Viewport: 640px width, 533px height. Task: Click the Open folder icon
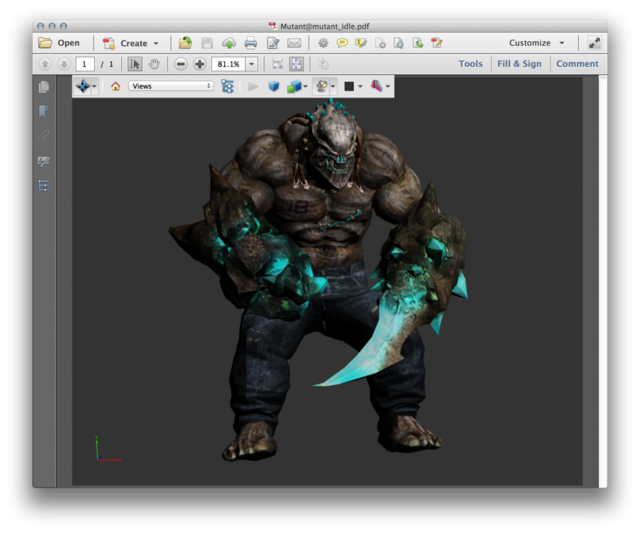point(45,43)
